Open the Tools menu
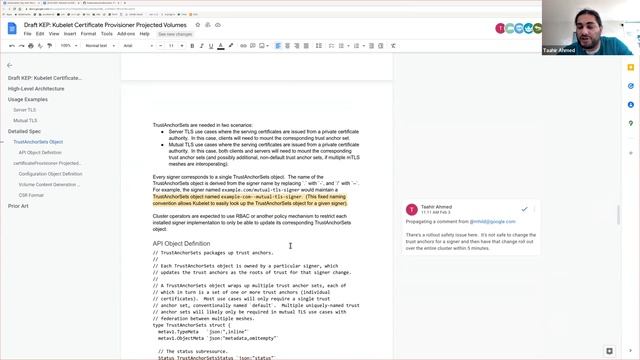 point(107,34)
